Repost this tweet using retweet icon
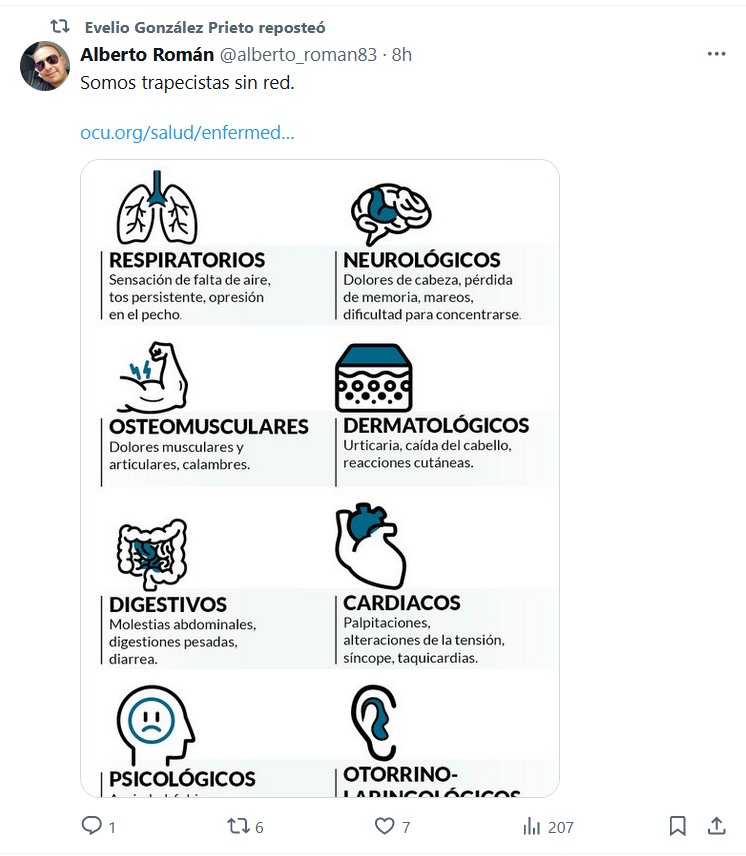The height and width of the screenshot is (856, 746). point(238,826)
